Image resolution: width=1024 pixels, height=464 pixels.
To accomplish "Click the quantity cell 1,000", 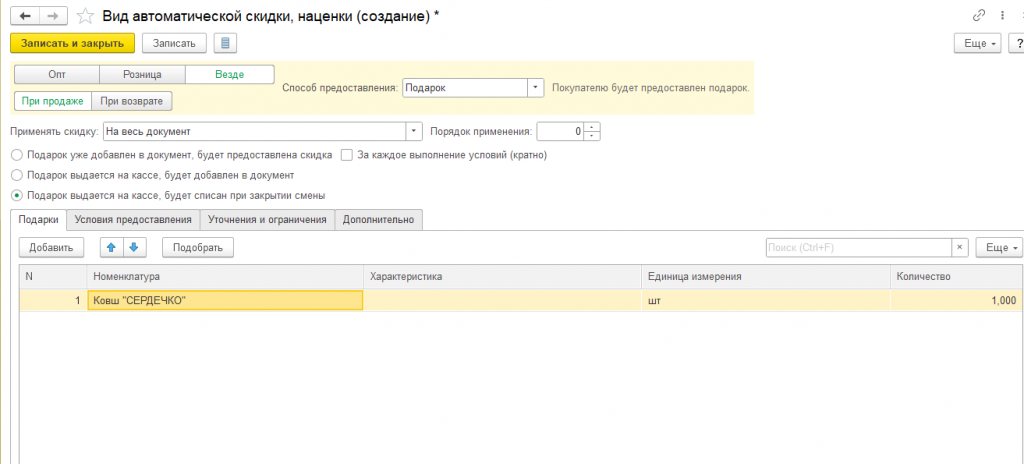I will pos(957,300).
